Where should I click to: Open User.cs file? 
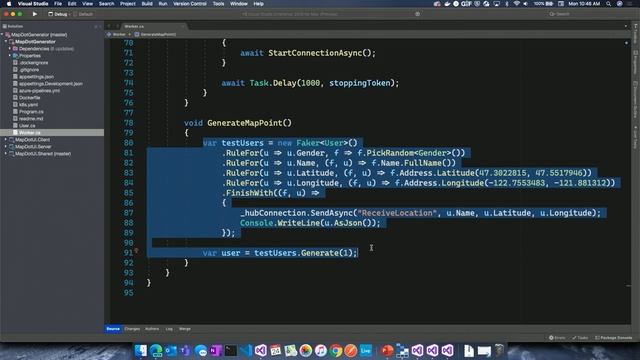point(27,125)
